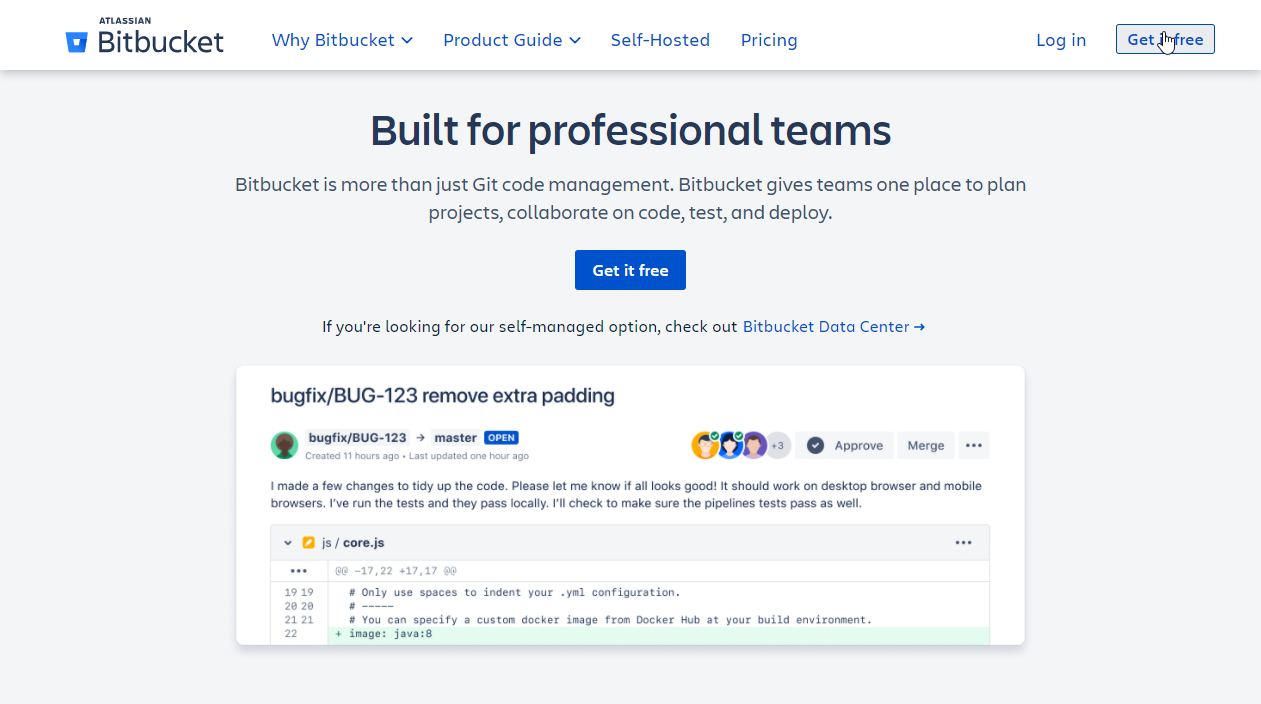The height and width of the screenshot is (704, 1261).
Task: Click the +3 additional reviewers badge
Action: 778,445
